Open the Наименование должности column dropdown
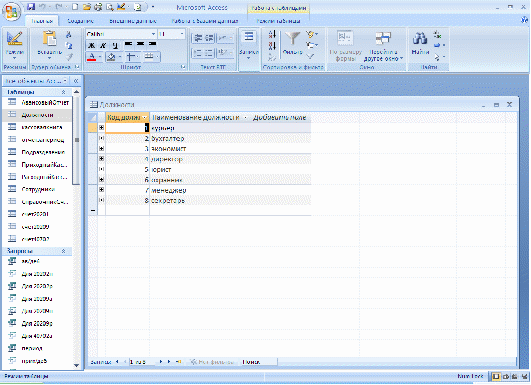Viewport: 531px width, 385px height. click(x=245, y=117)
